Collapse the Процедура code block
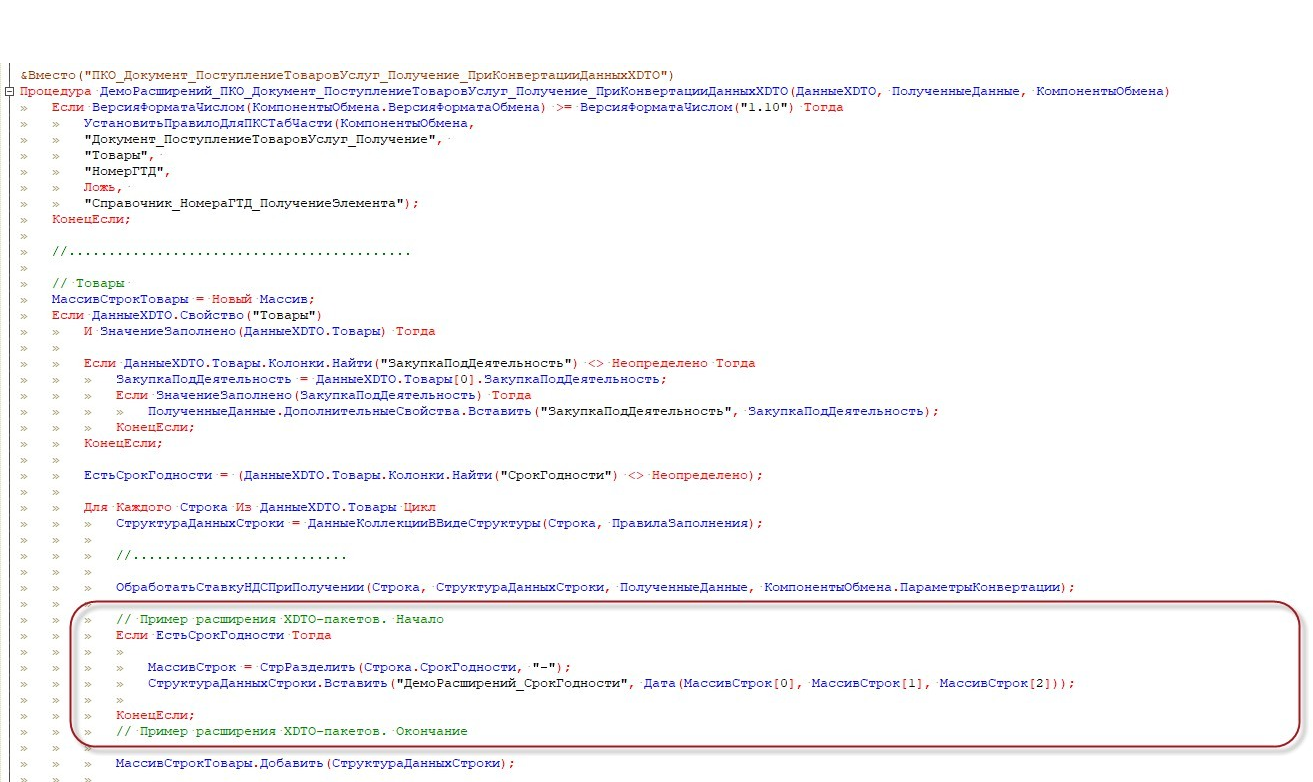The width and height of the screenshot is (1313, 782). coord(9,92)
